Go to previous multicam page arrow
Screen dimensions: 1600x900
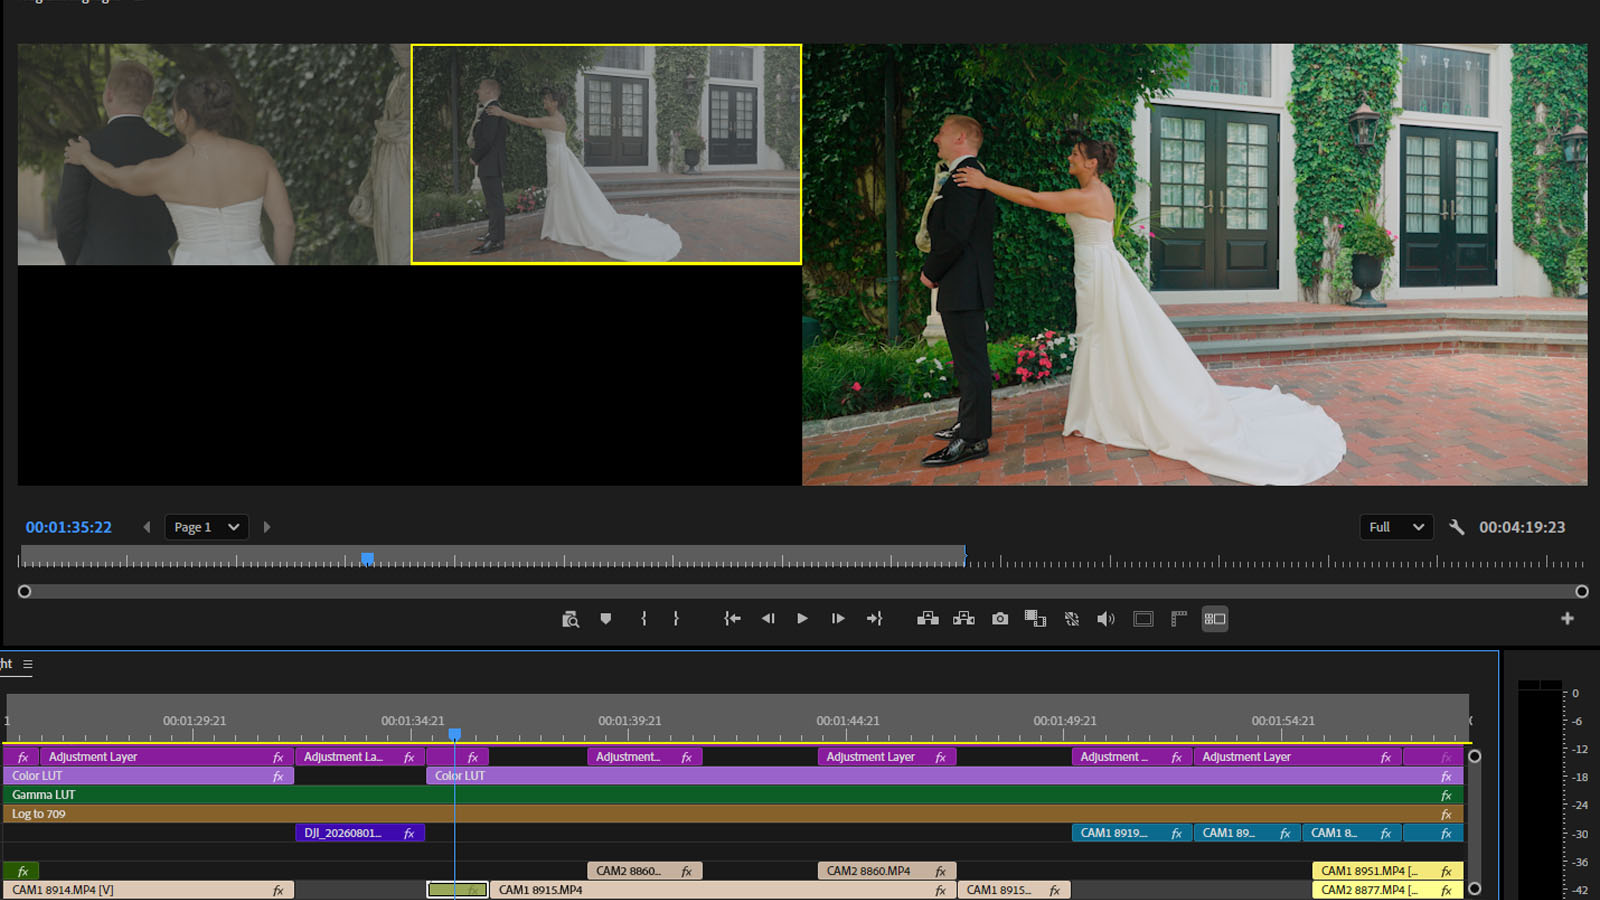(147, 527)
